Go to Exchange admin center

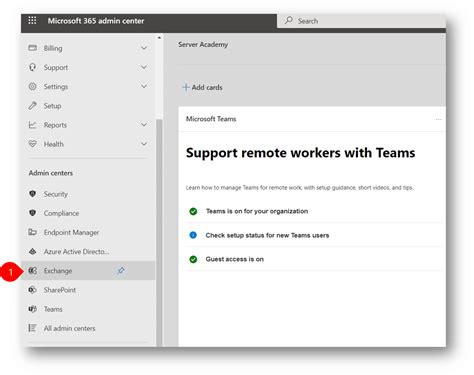(89, 270)
